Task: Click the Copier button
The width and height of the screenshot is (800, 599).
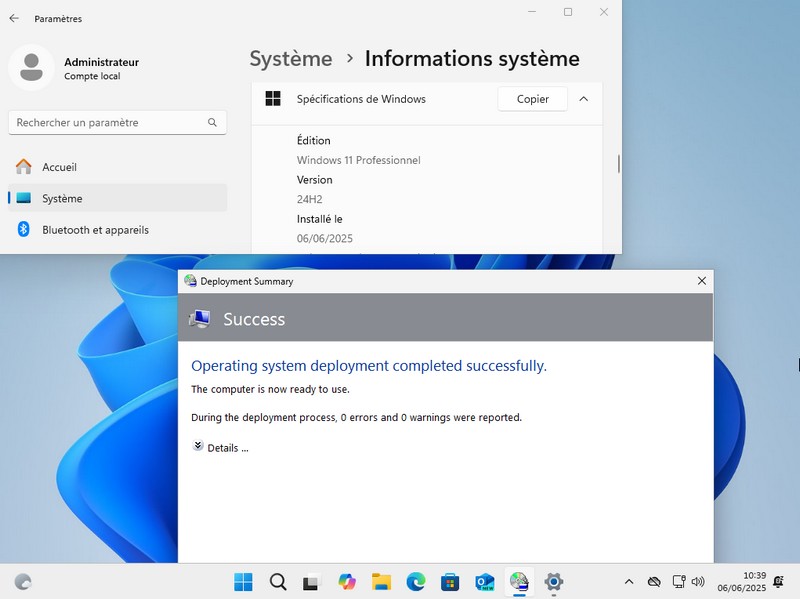Action: coord(532,99)
